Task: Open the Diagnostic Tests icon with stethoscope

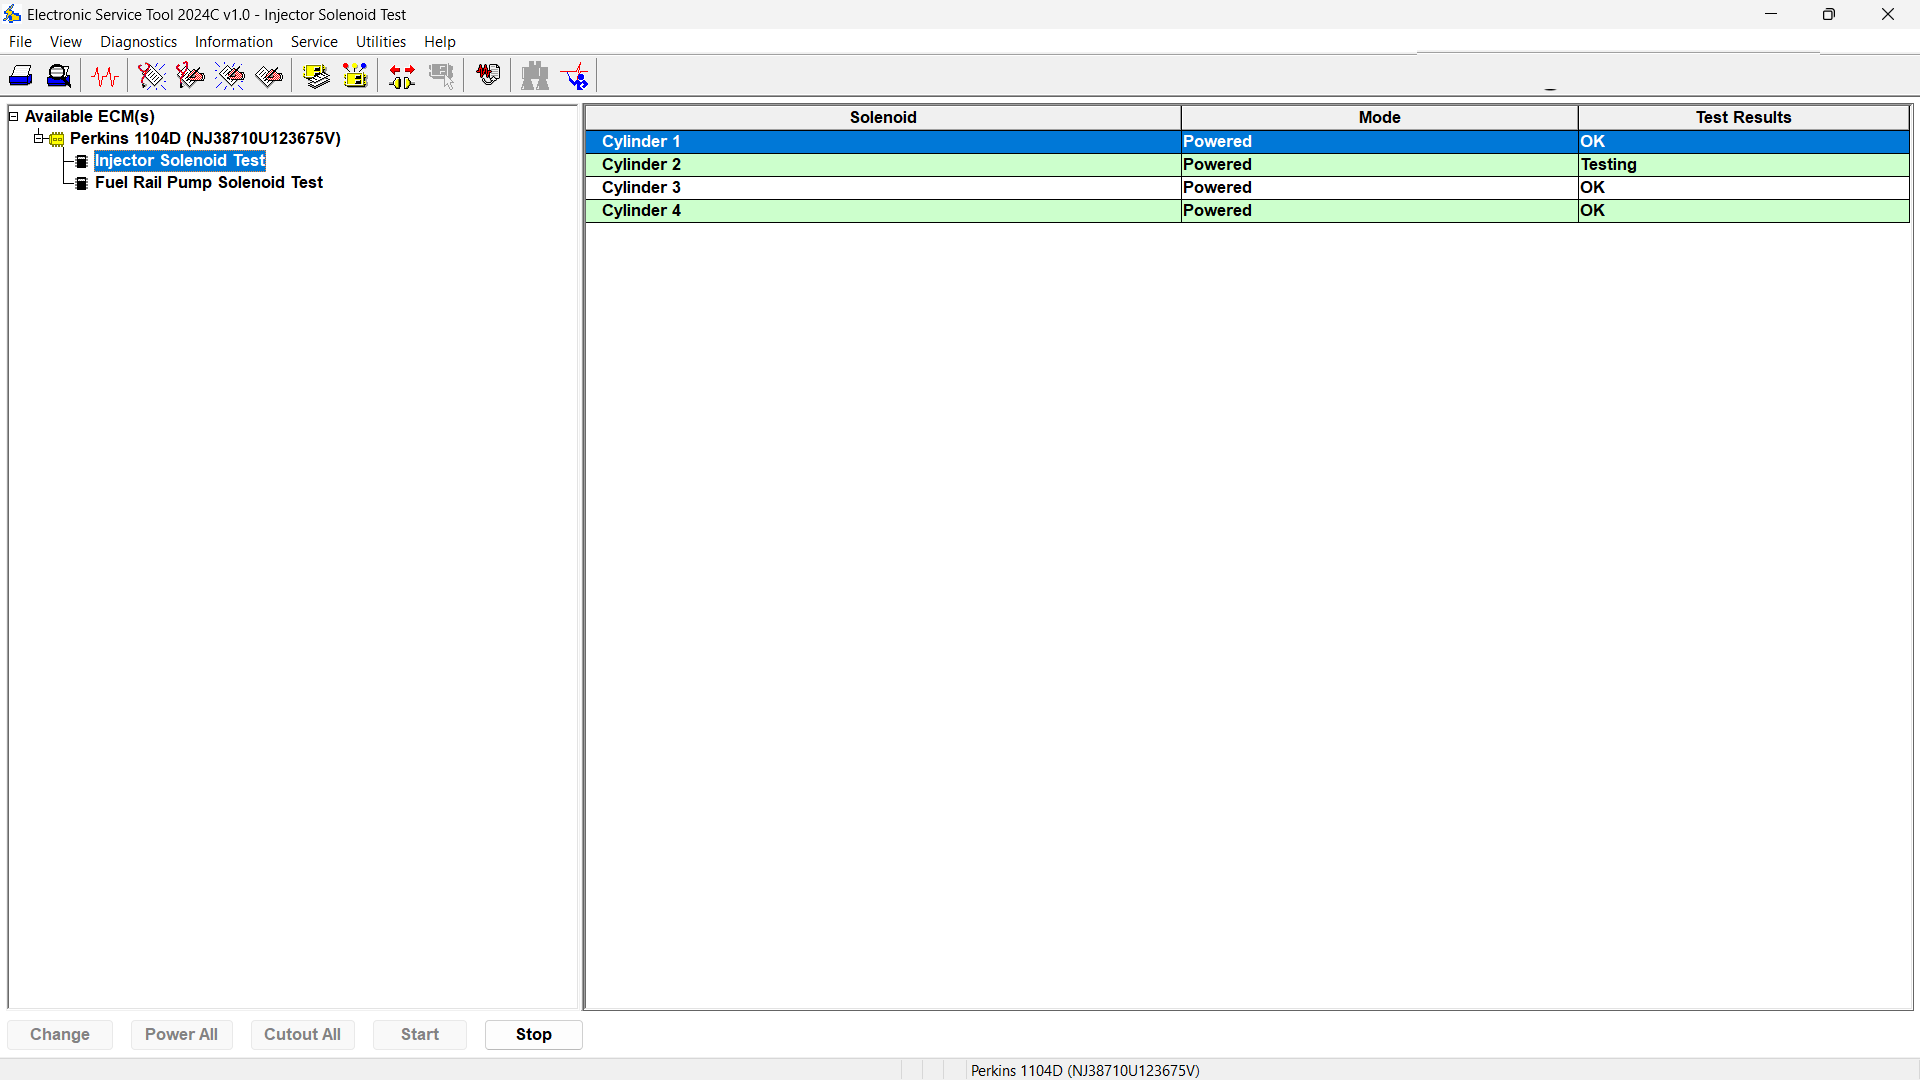Action: coord(489,76)
